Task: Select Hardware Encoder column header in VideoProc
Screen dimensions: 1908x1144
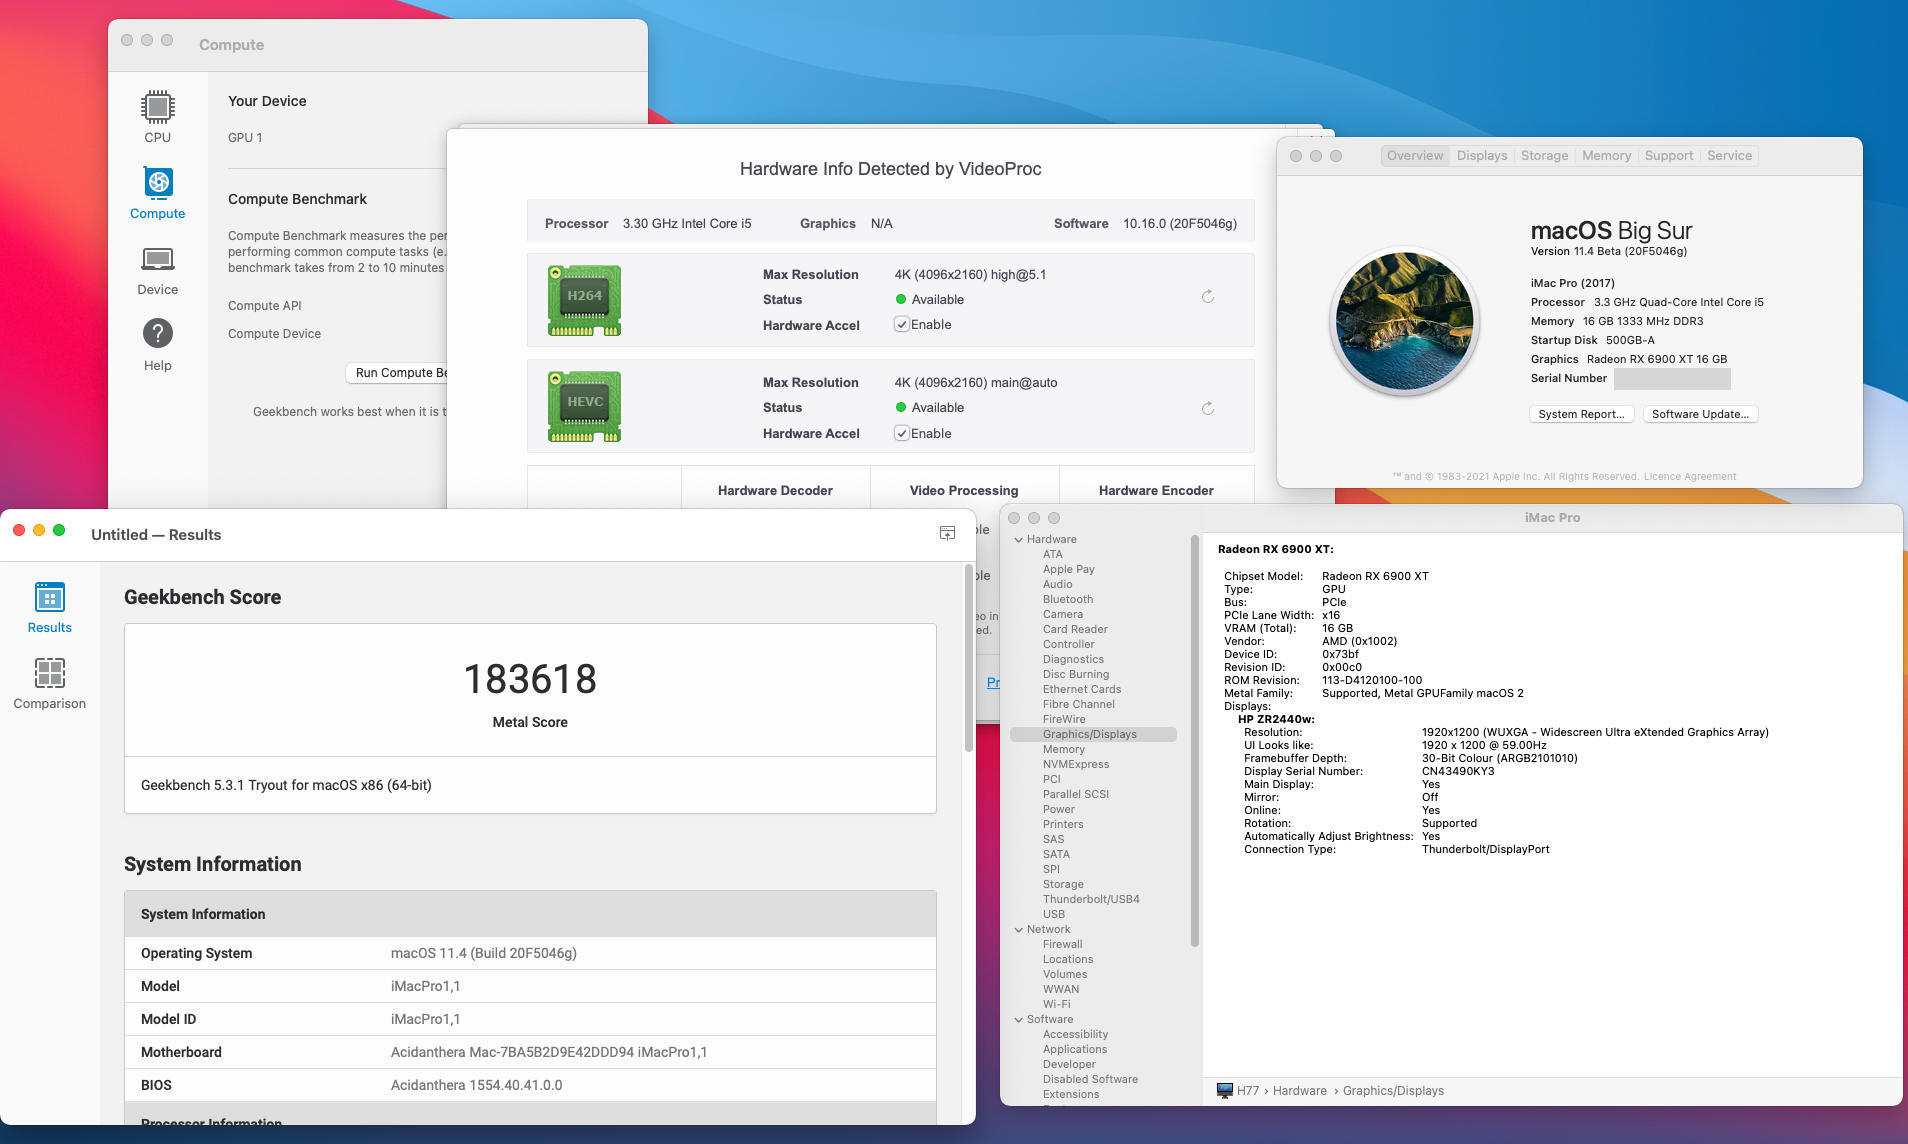Action: (x=1156, y=490)
